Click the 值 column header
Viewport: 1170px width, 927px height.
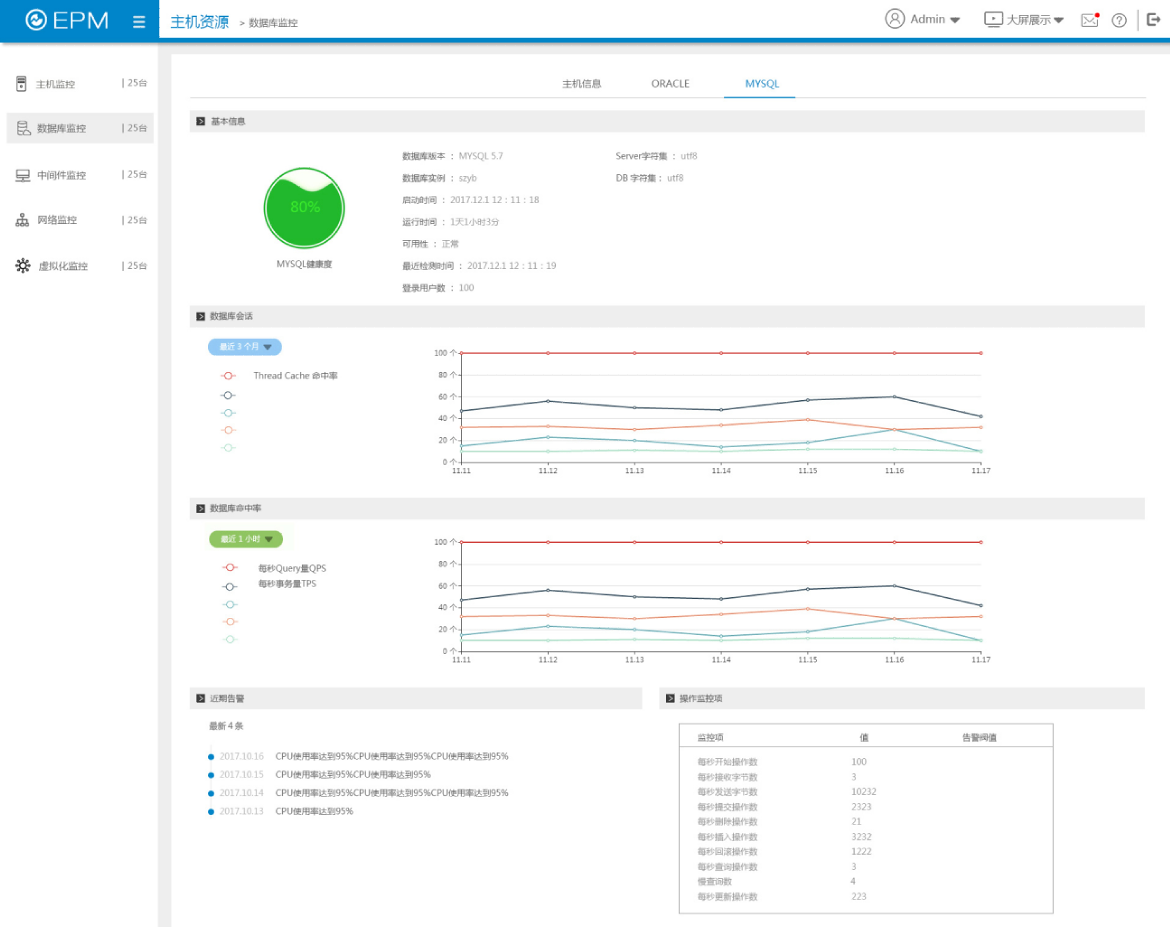click(864, 737)
